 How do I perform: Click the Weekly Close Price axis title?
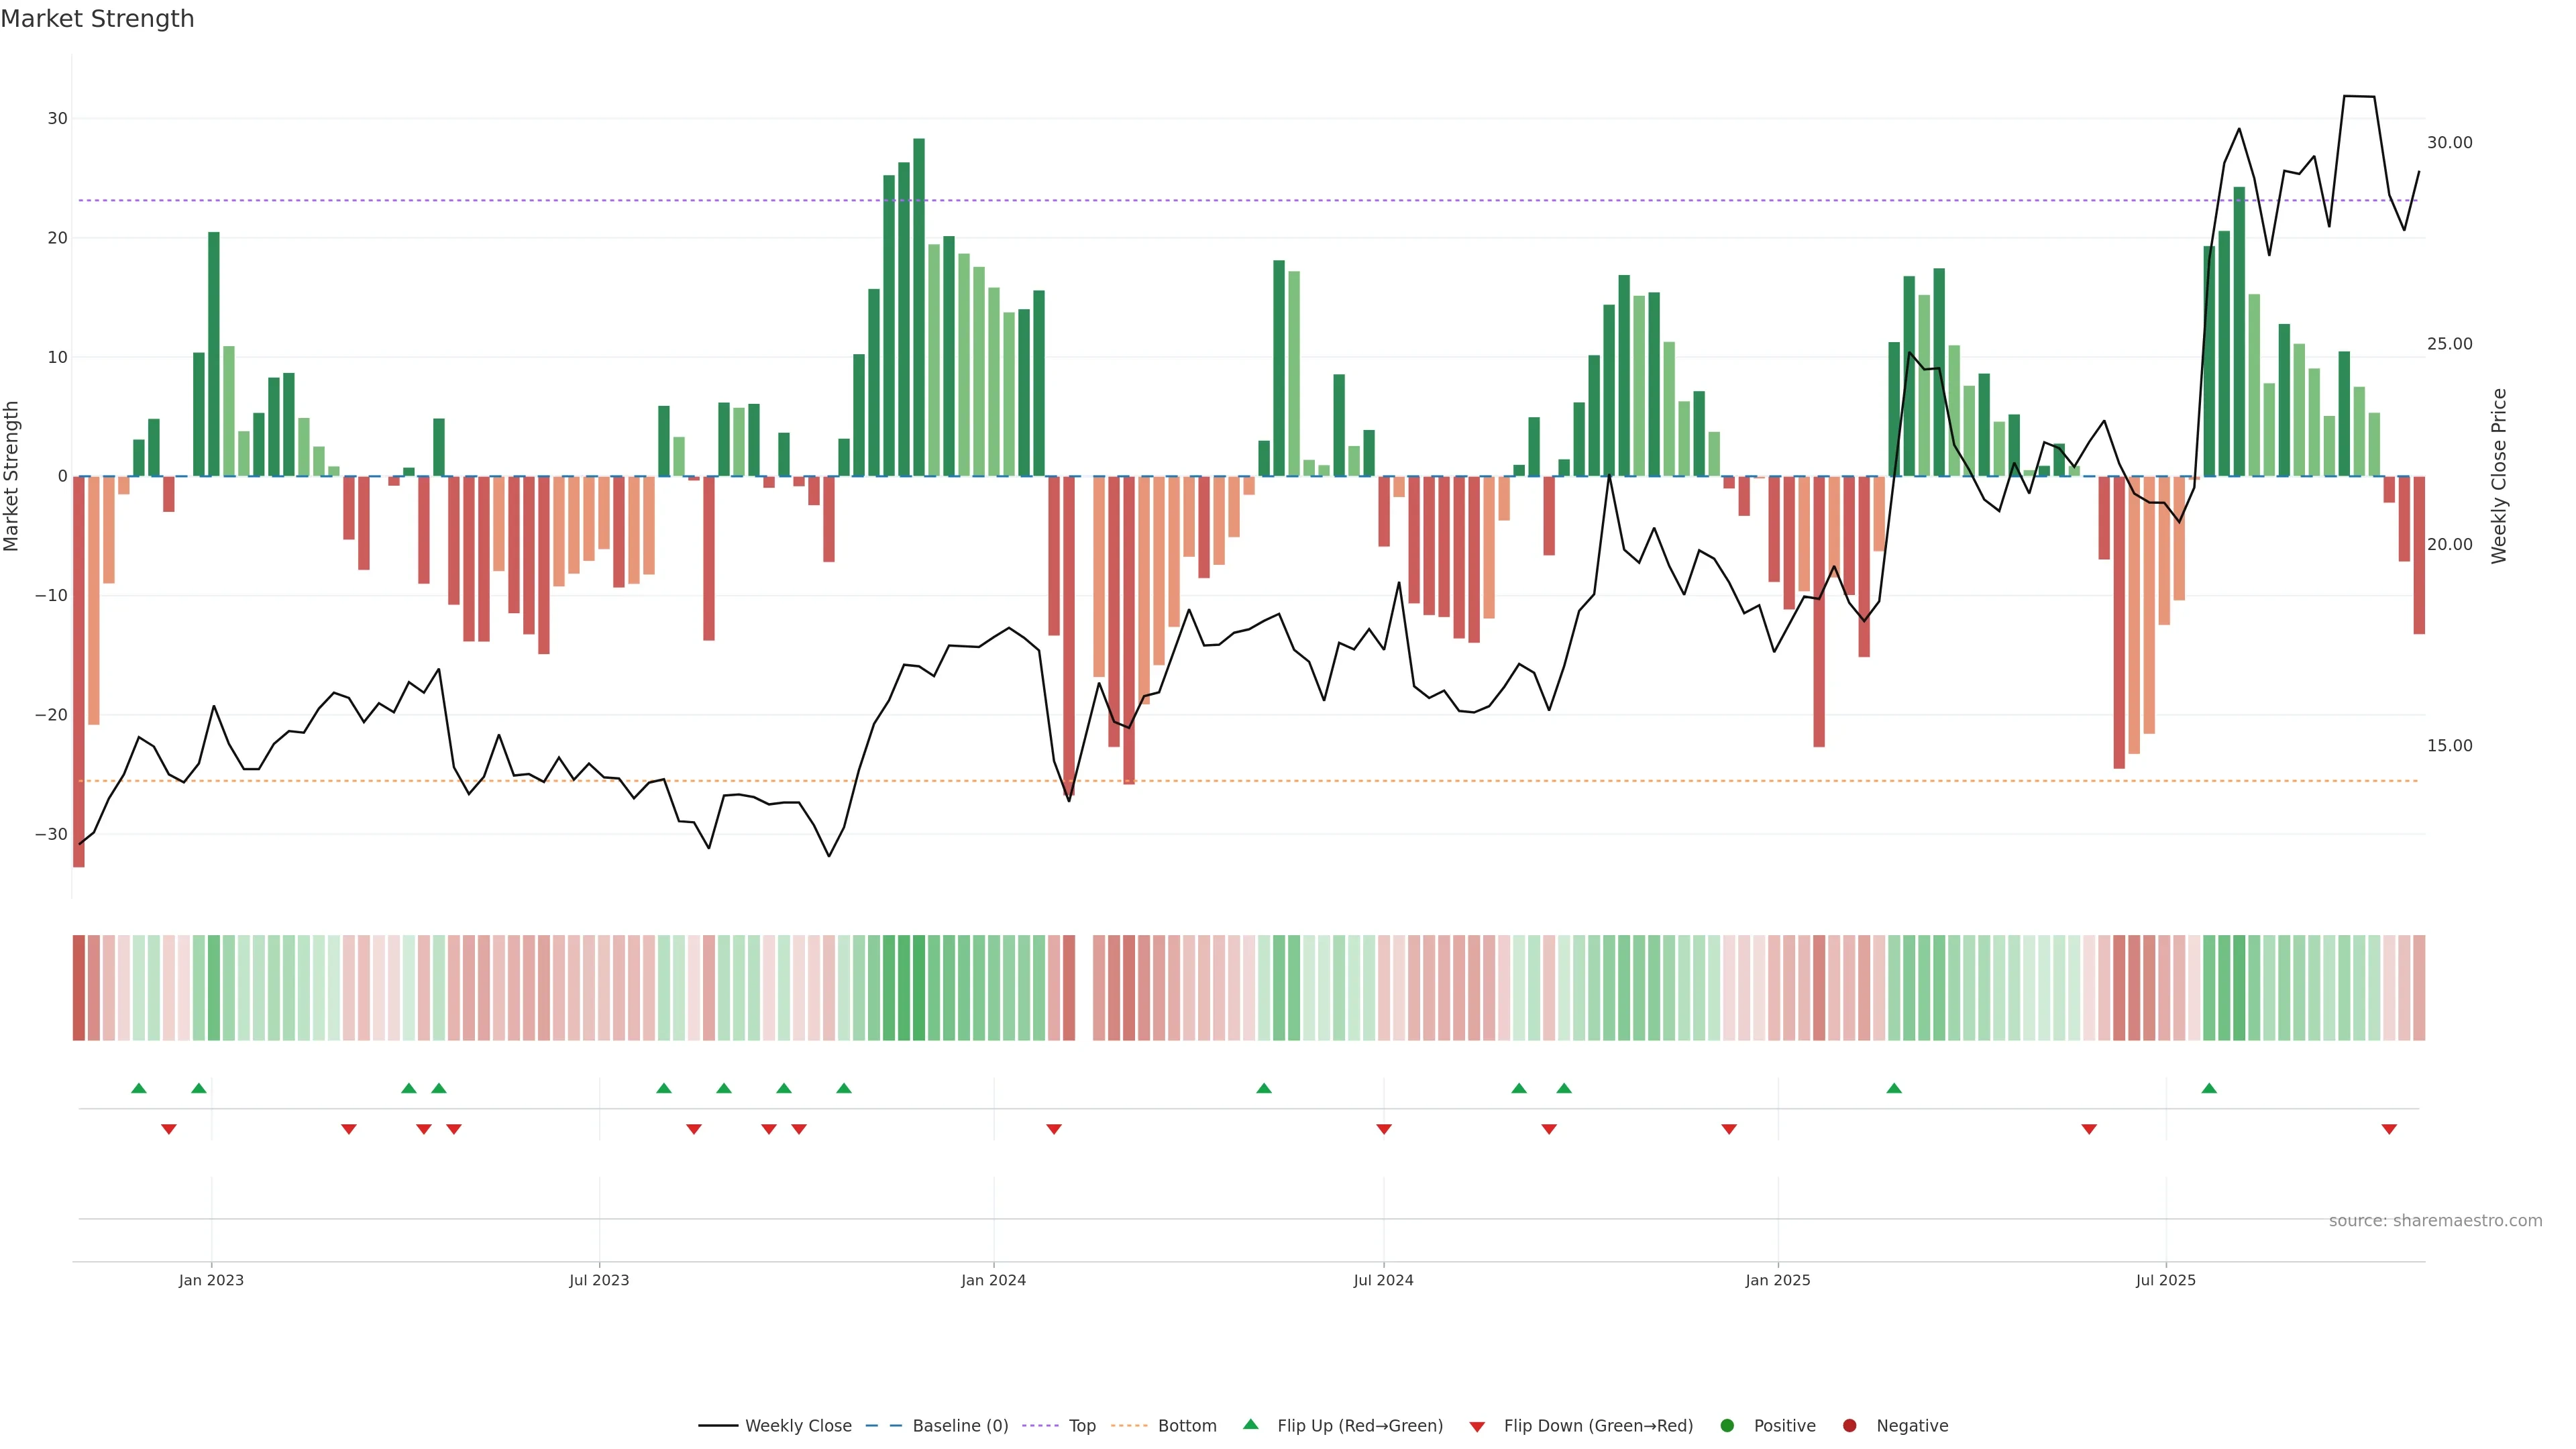(x=2499, y=476)
